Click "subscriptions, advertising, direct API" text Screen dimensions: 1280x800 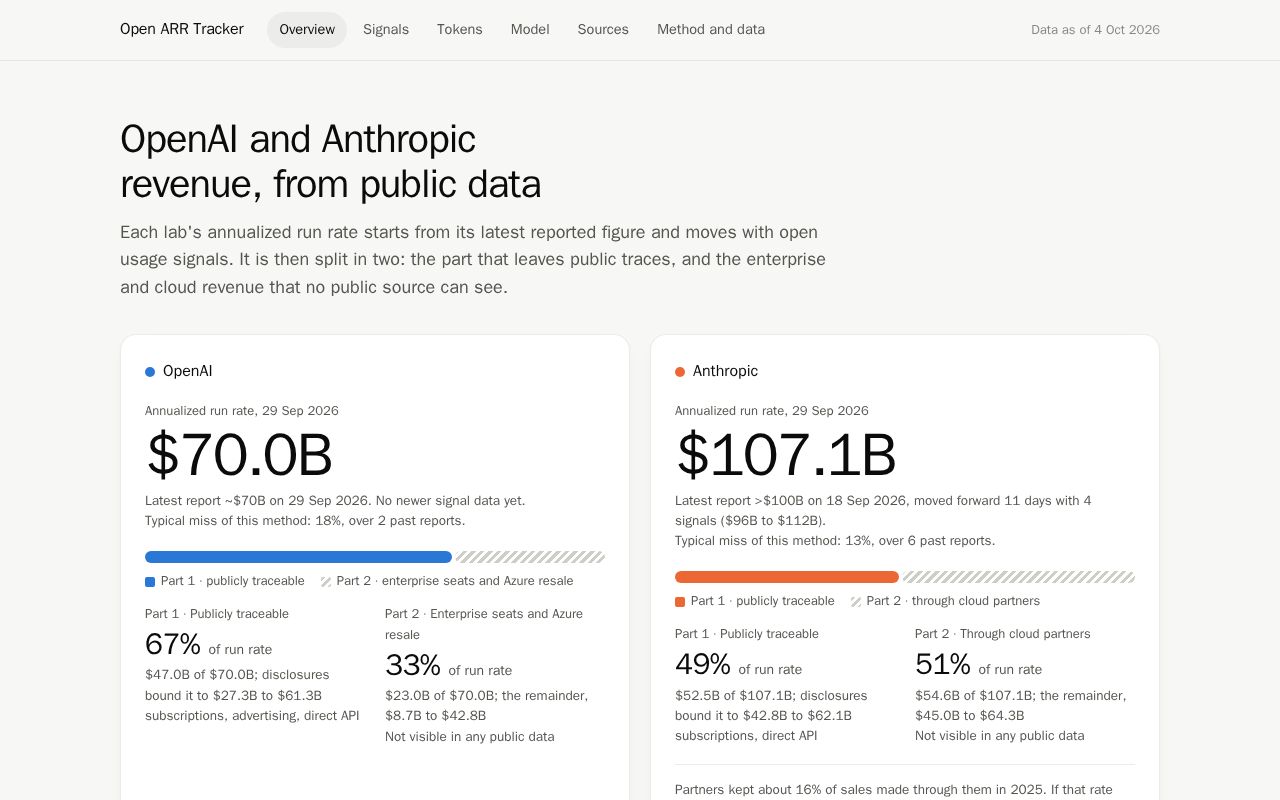point(252,716)
